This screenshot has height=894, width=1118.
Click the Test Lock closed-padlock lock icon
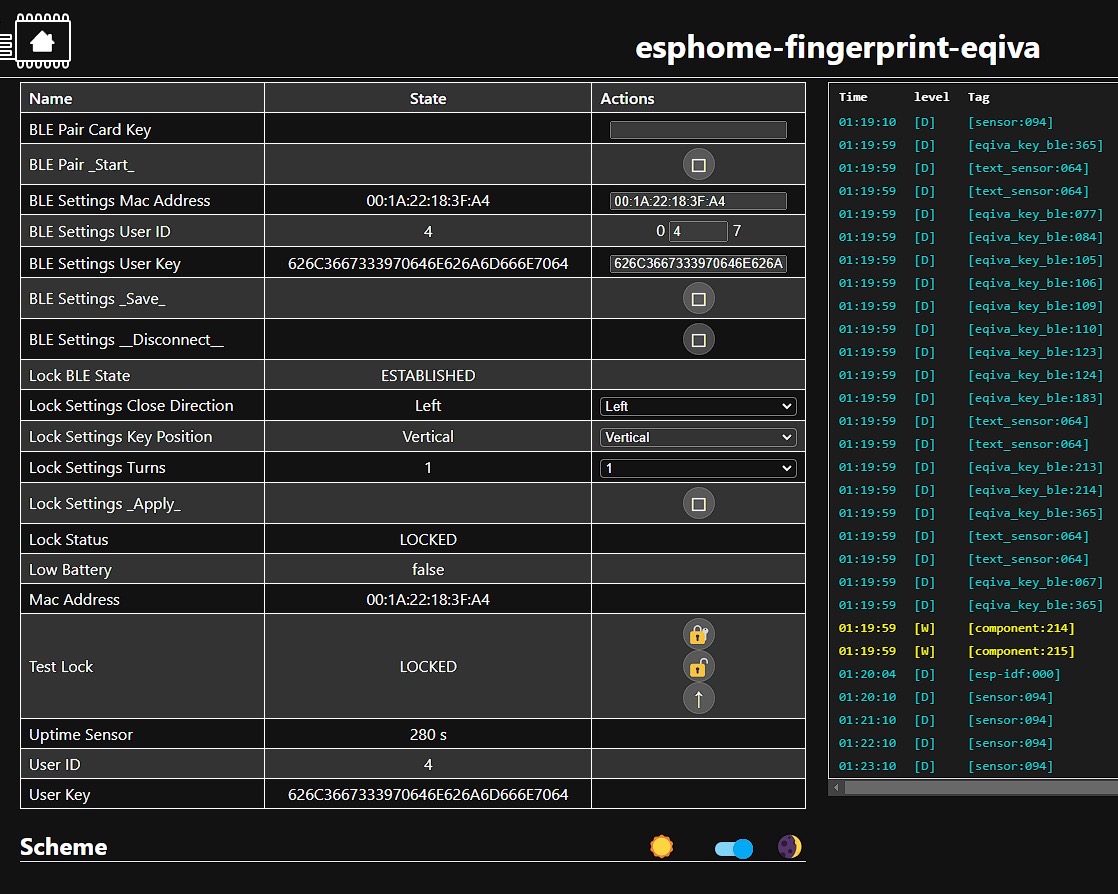click(699, 634)
